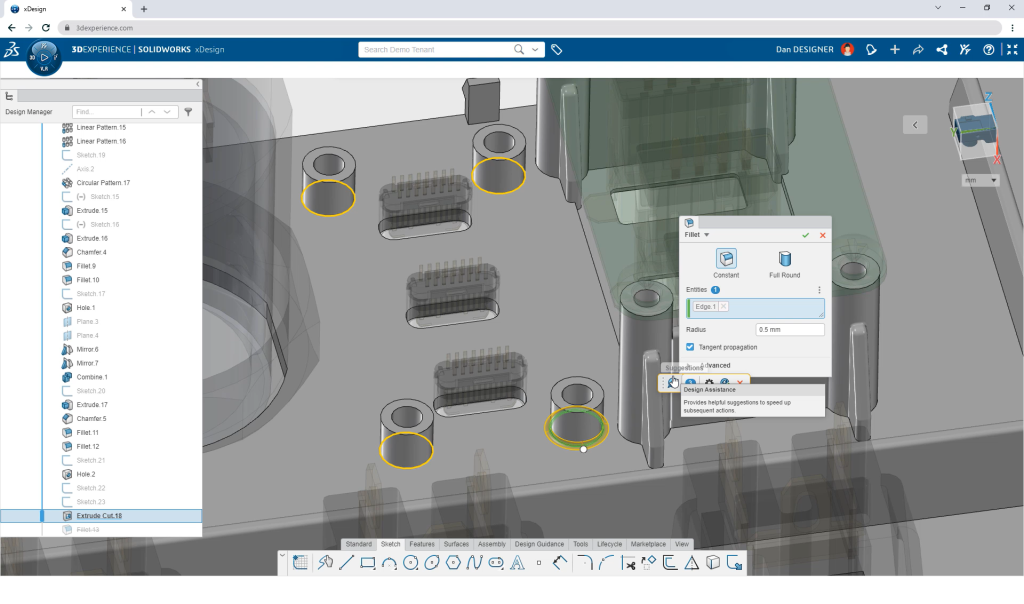Image resolution: width=1024 pixels, height=604 pixels.
Task: Expand the Advanced section in Fillet
Action: pyautogui.click(x=716, y=366)
